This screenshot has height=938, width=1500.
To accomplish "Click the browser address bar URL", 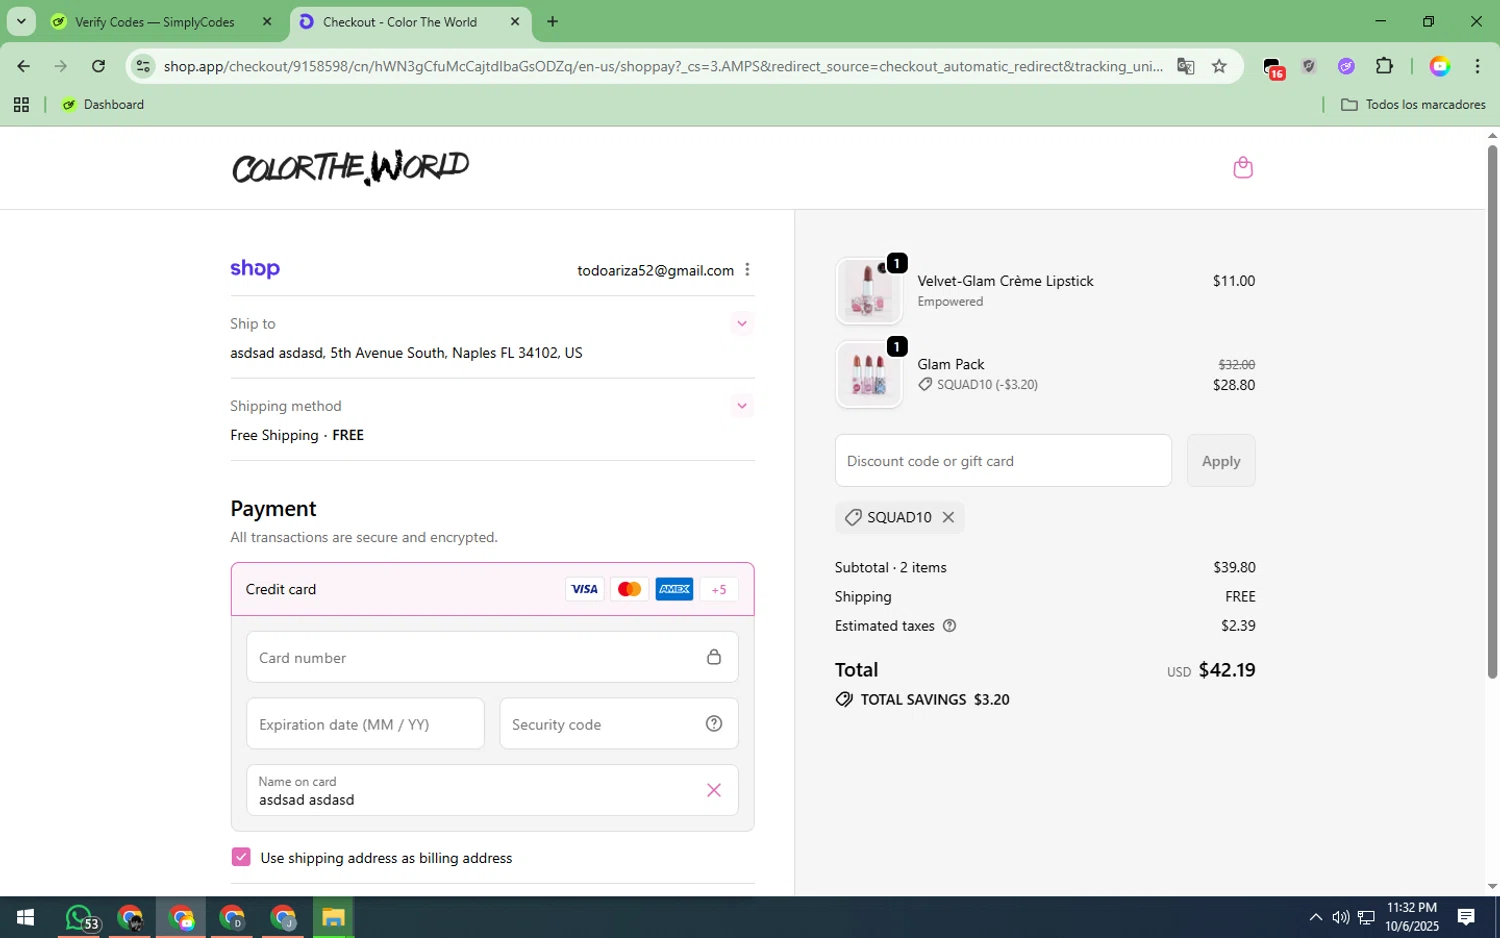I will [x=662, y=66].
